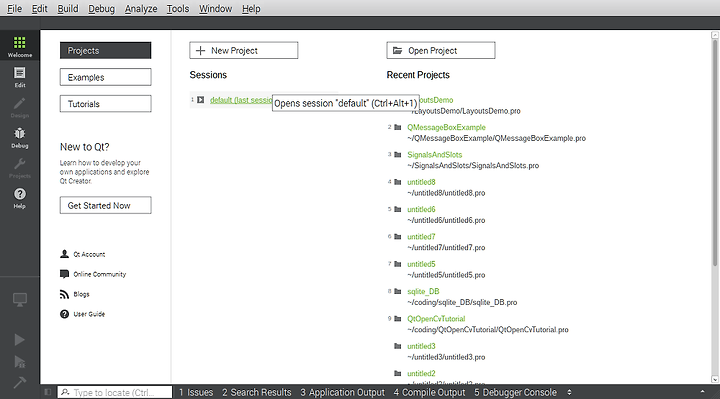Click Get Started Now button
The height and width of the screenshot is (399, 720).
105,205
